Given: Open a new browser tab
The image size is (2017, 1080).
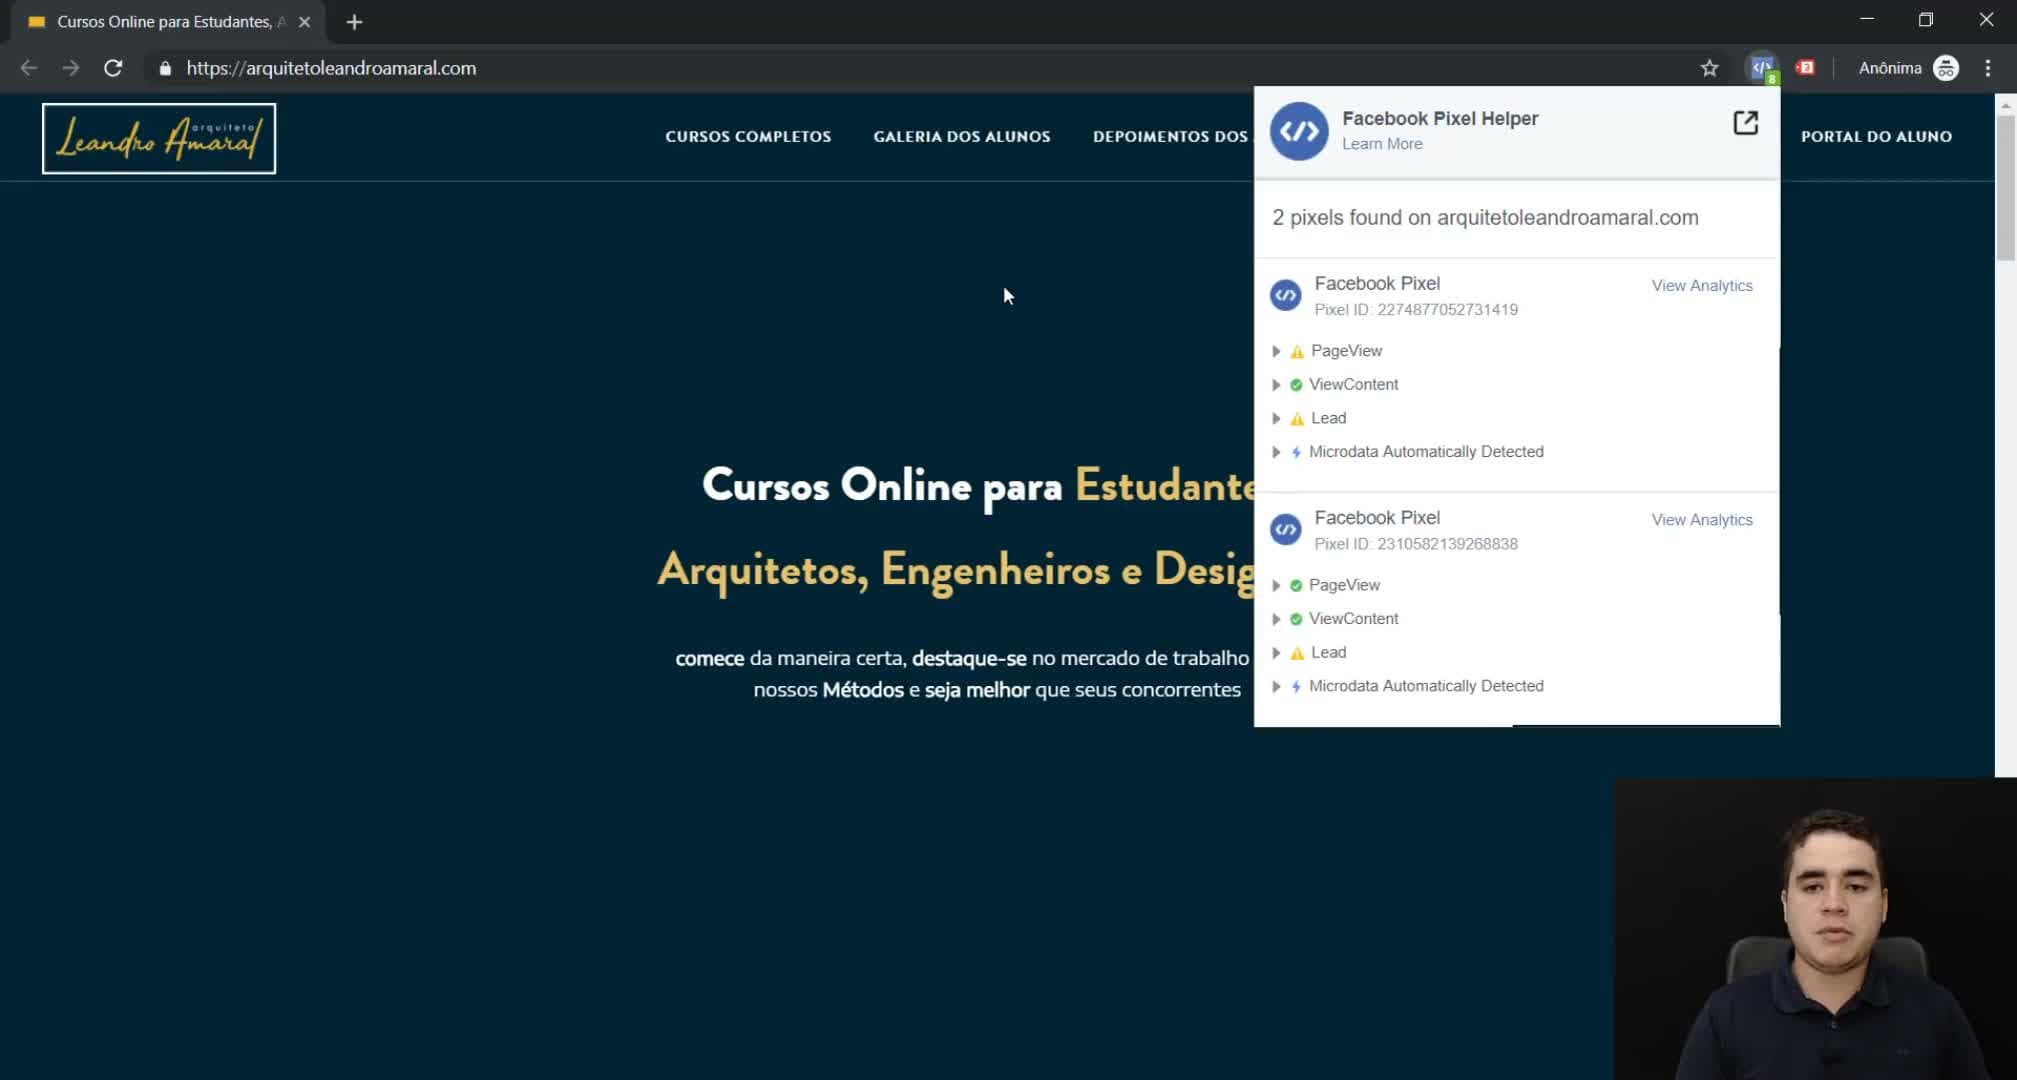Looking at the screenshot, I should coord(354,22).
